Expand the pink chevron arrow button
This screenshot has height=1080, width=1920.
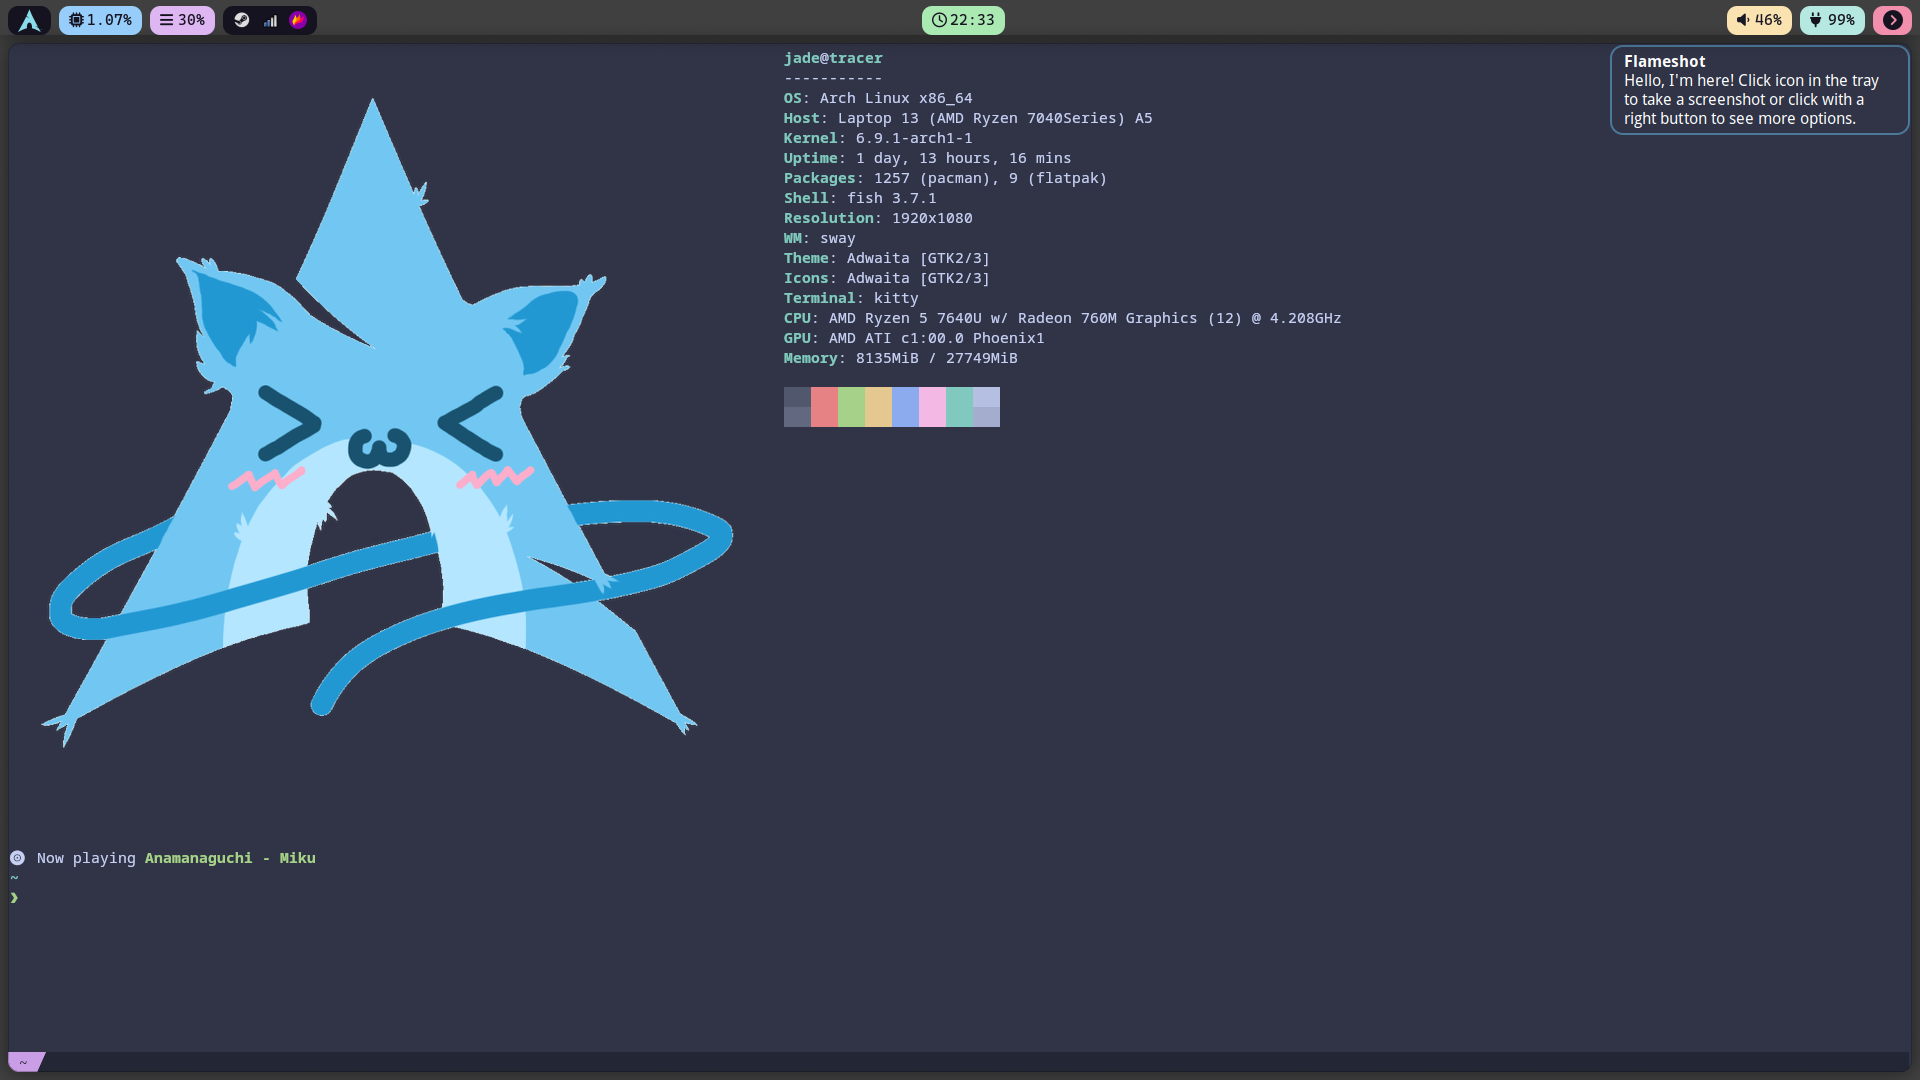coord(1892,20)
